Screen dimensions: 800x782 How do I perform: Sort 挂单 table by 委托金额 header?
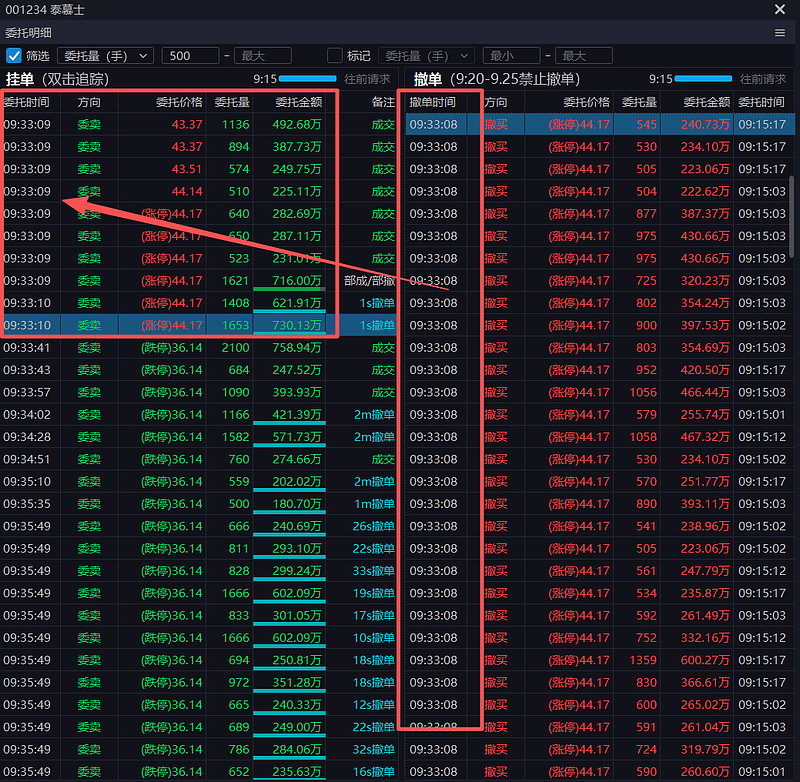(299, 102)
